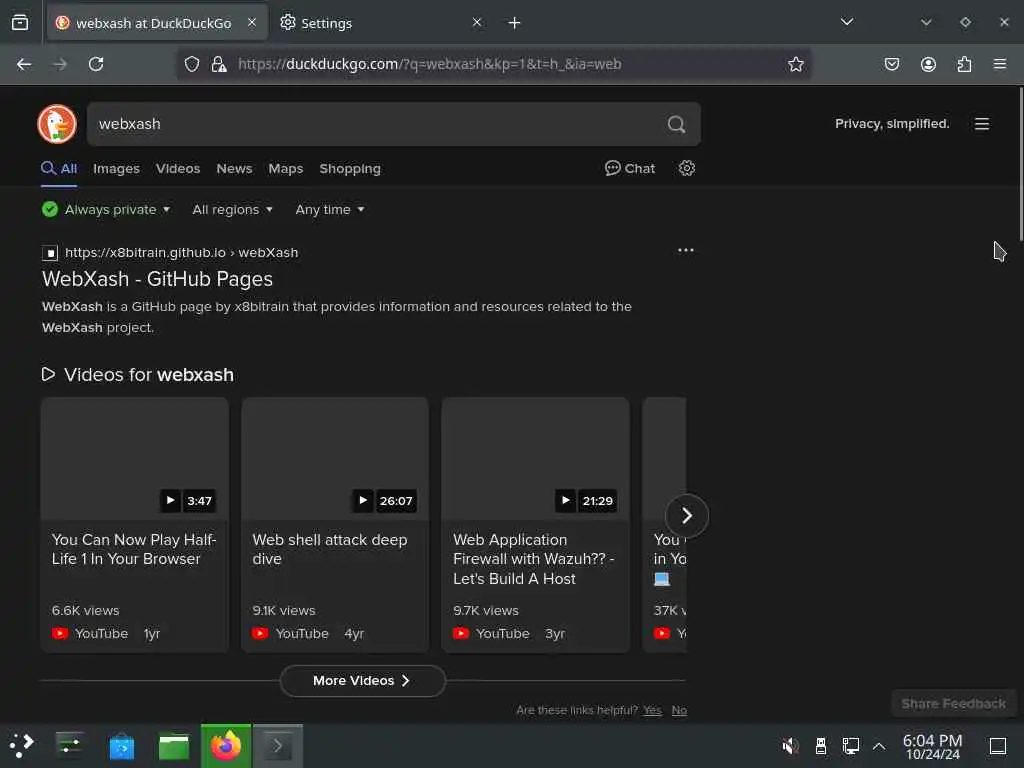
Task: Click the Privacy, simplified. text
Action: click(892, 124)
